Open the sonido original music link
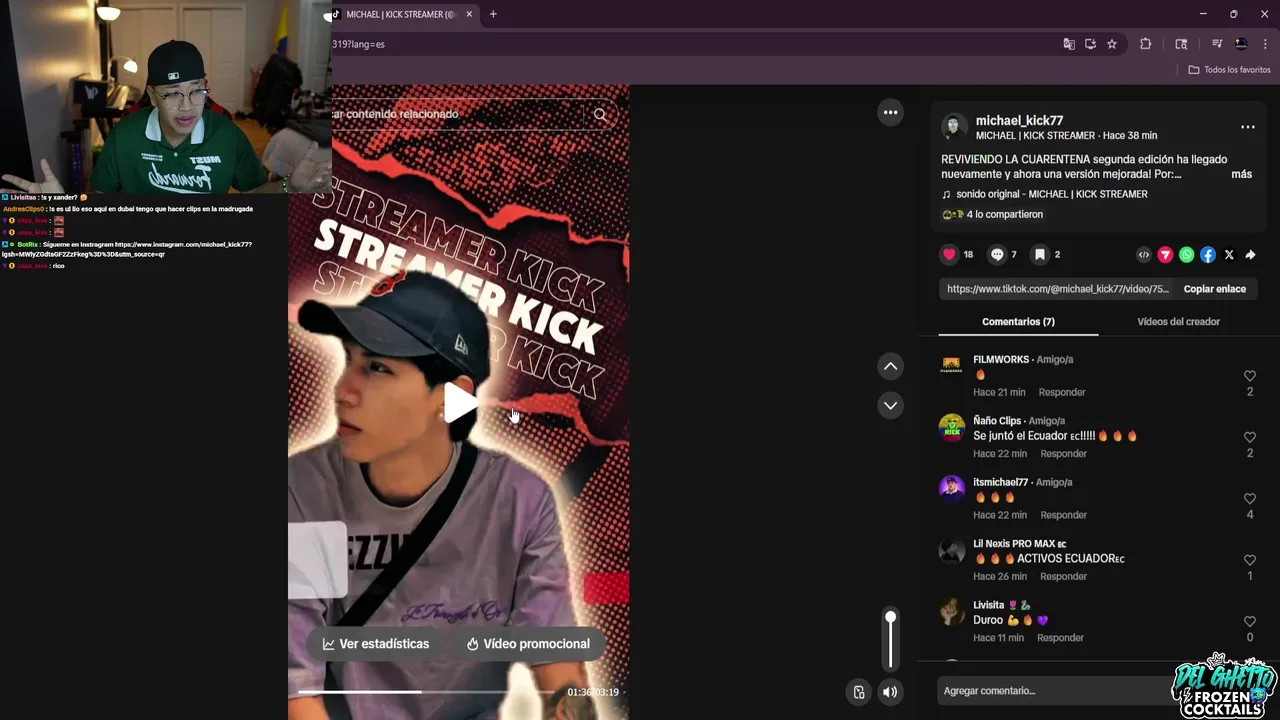The image size is (1280, 720). click(x=1051, y=194)
